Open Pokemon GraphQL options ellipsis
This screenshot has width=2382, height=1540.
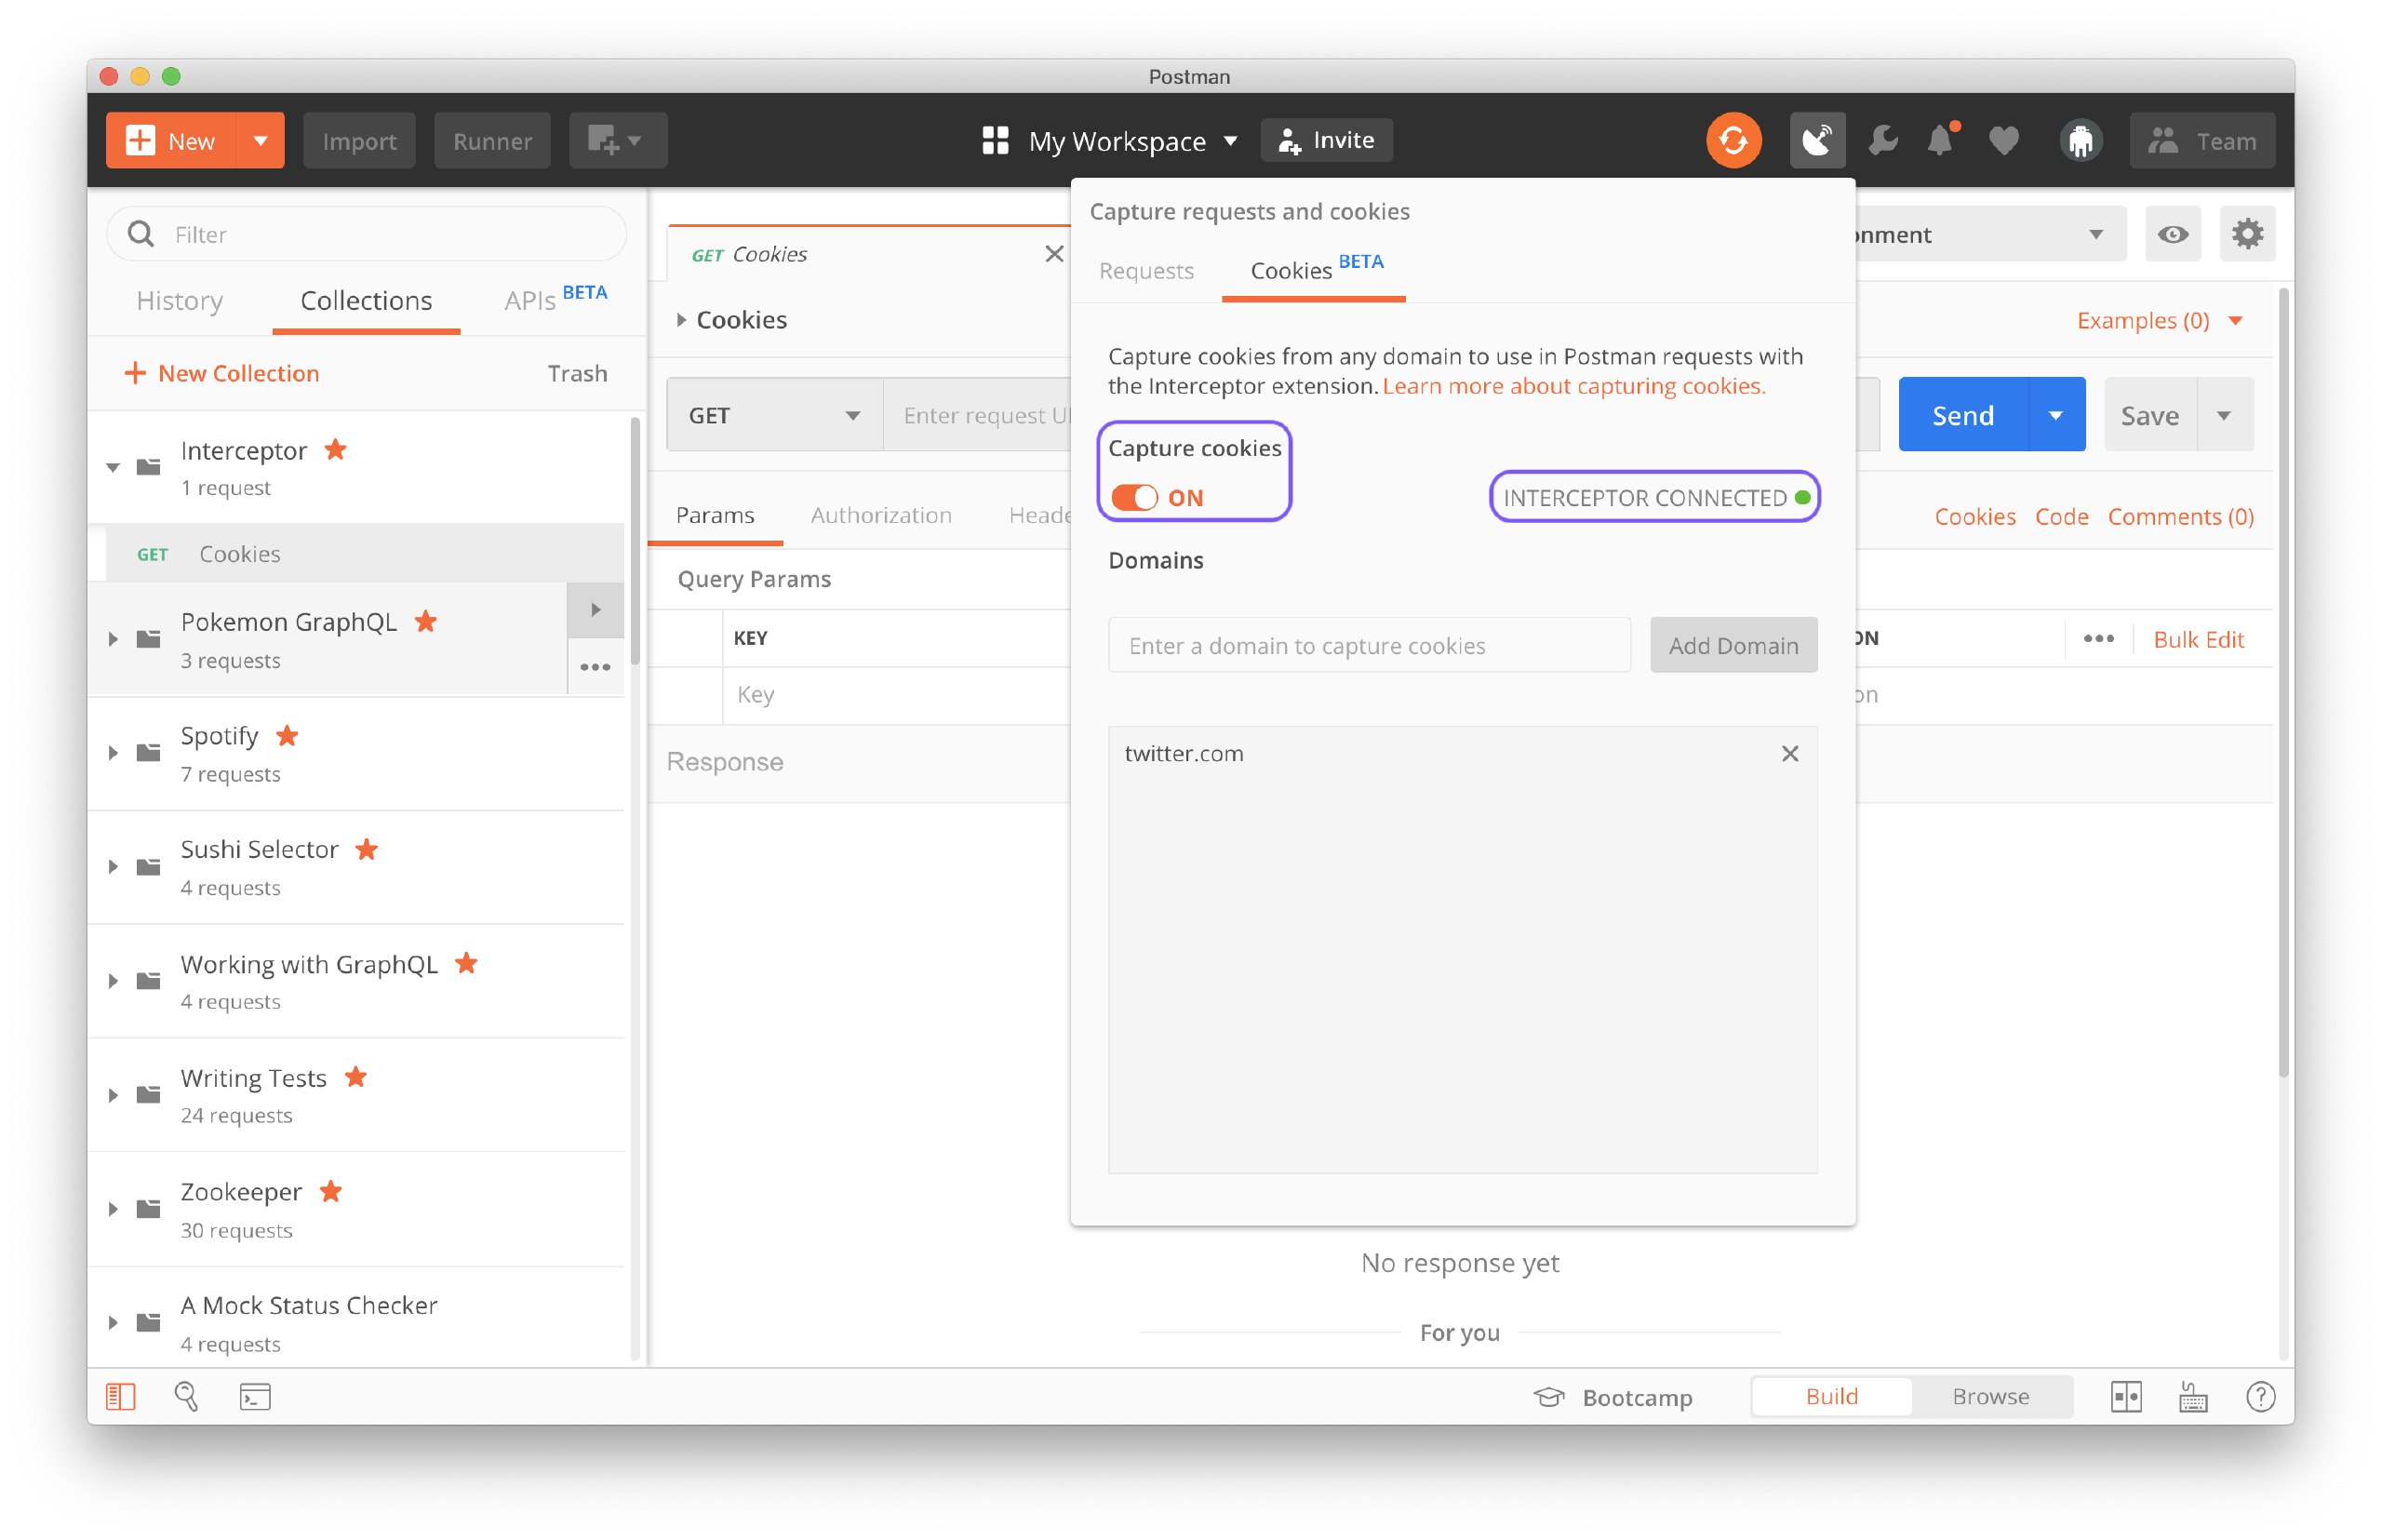pos(595,667)
